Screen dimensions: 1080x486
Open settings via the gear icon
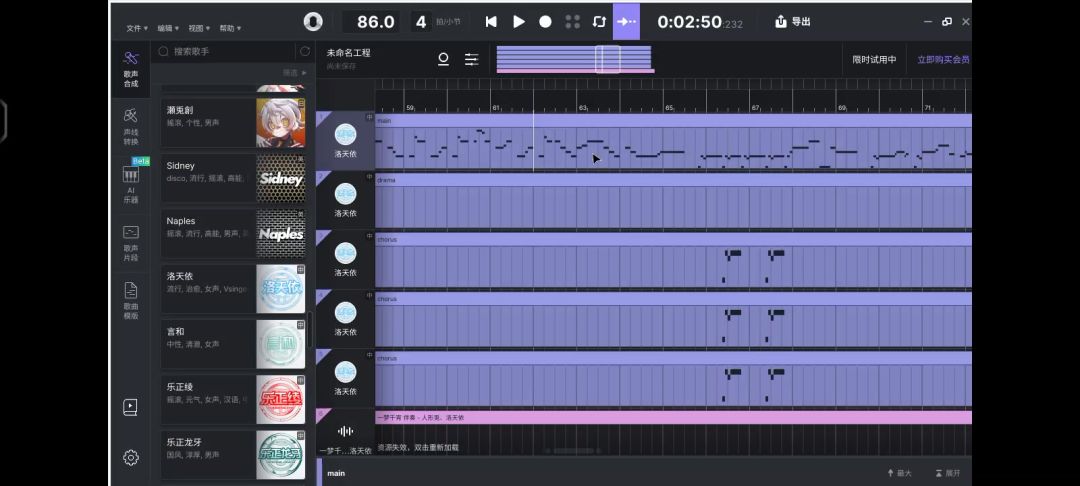(x=131, y=458)
